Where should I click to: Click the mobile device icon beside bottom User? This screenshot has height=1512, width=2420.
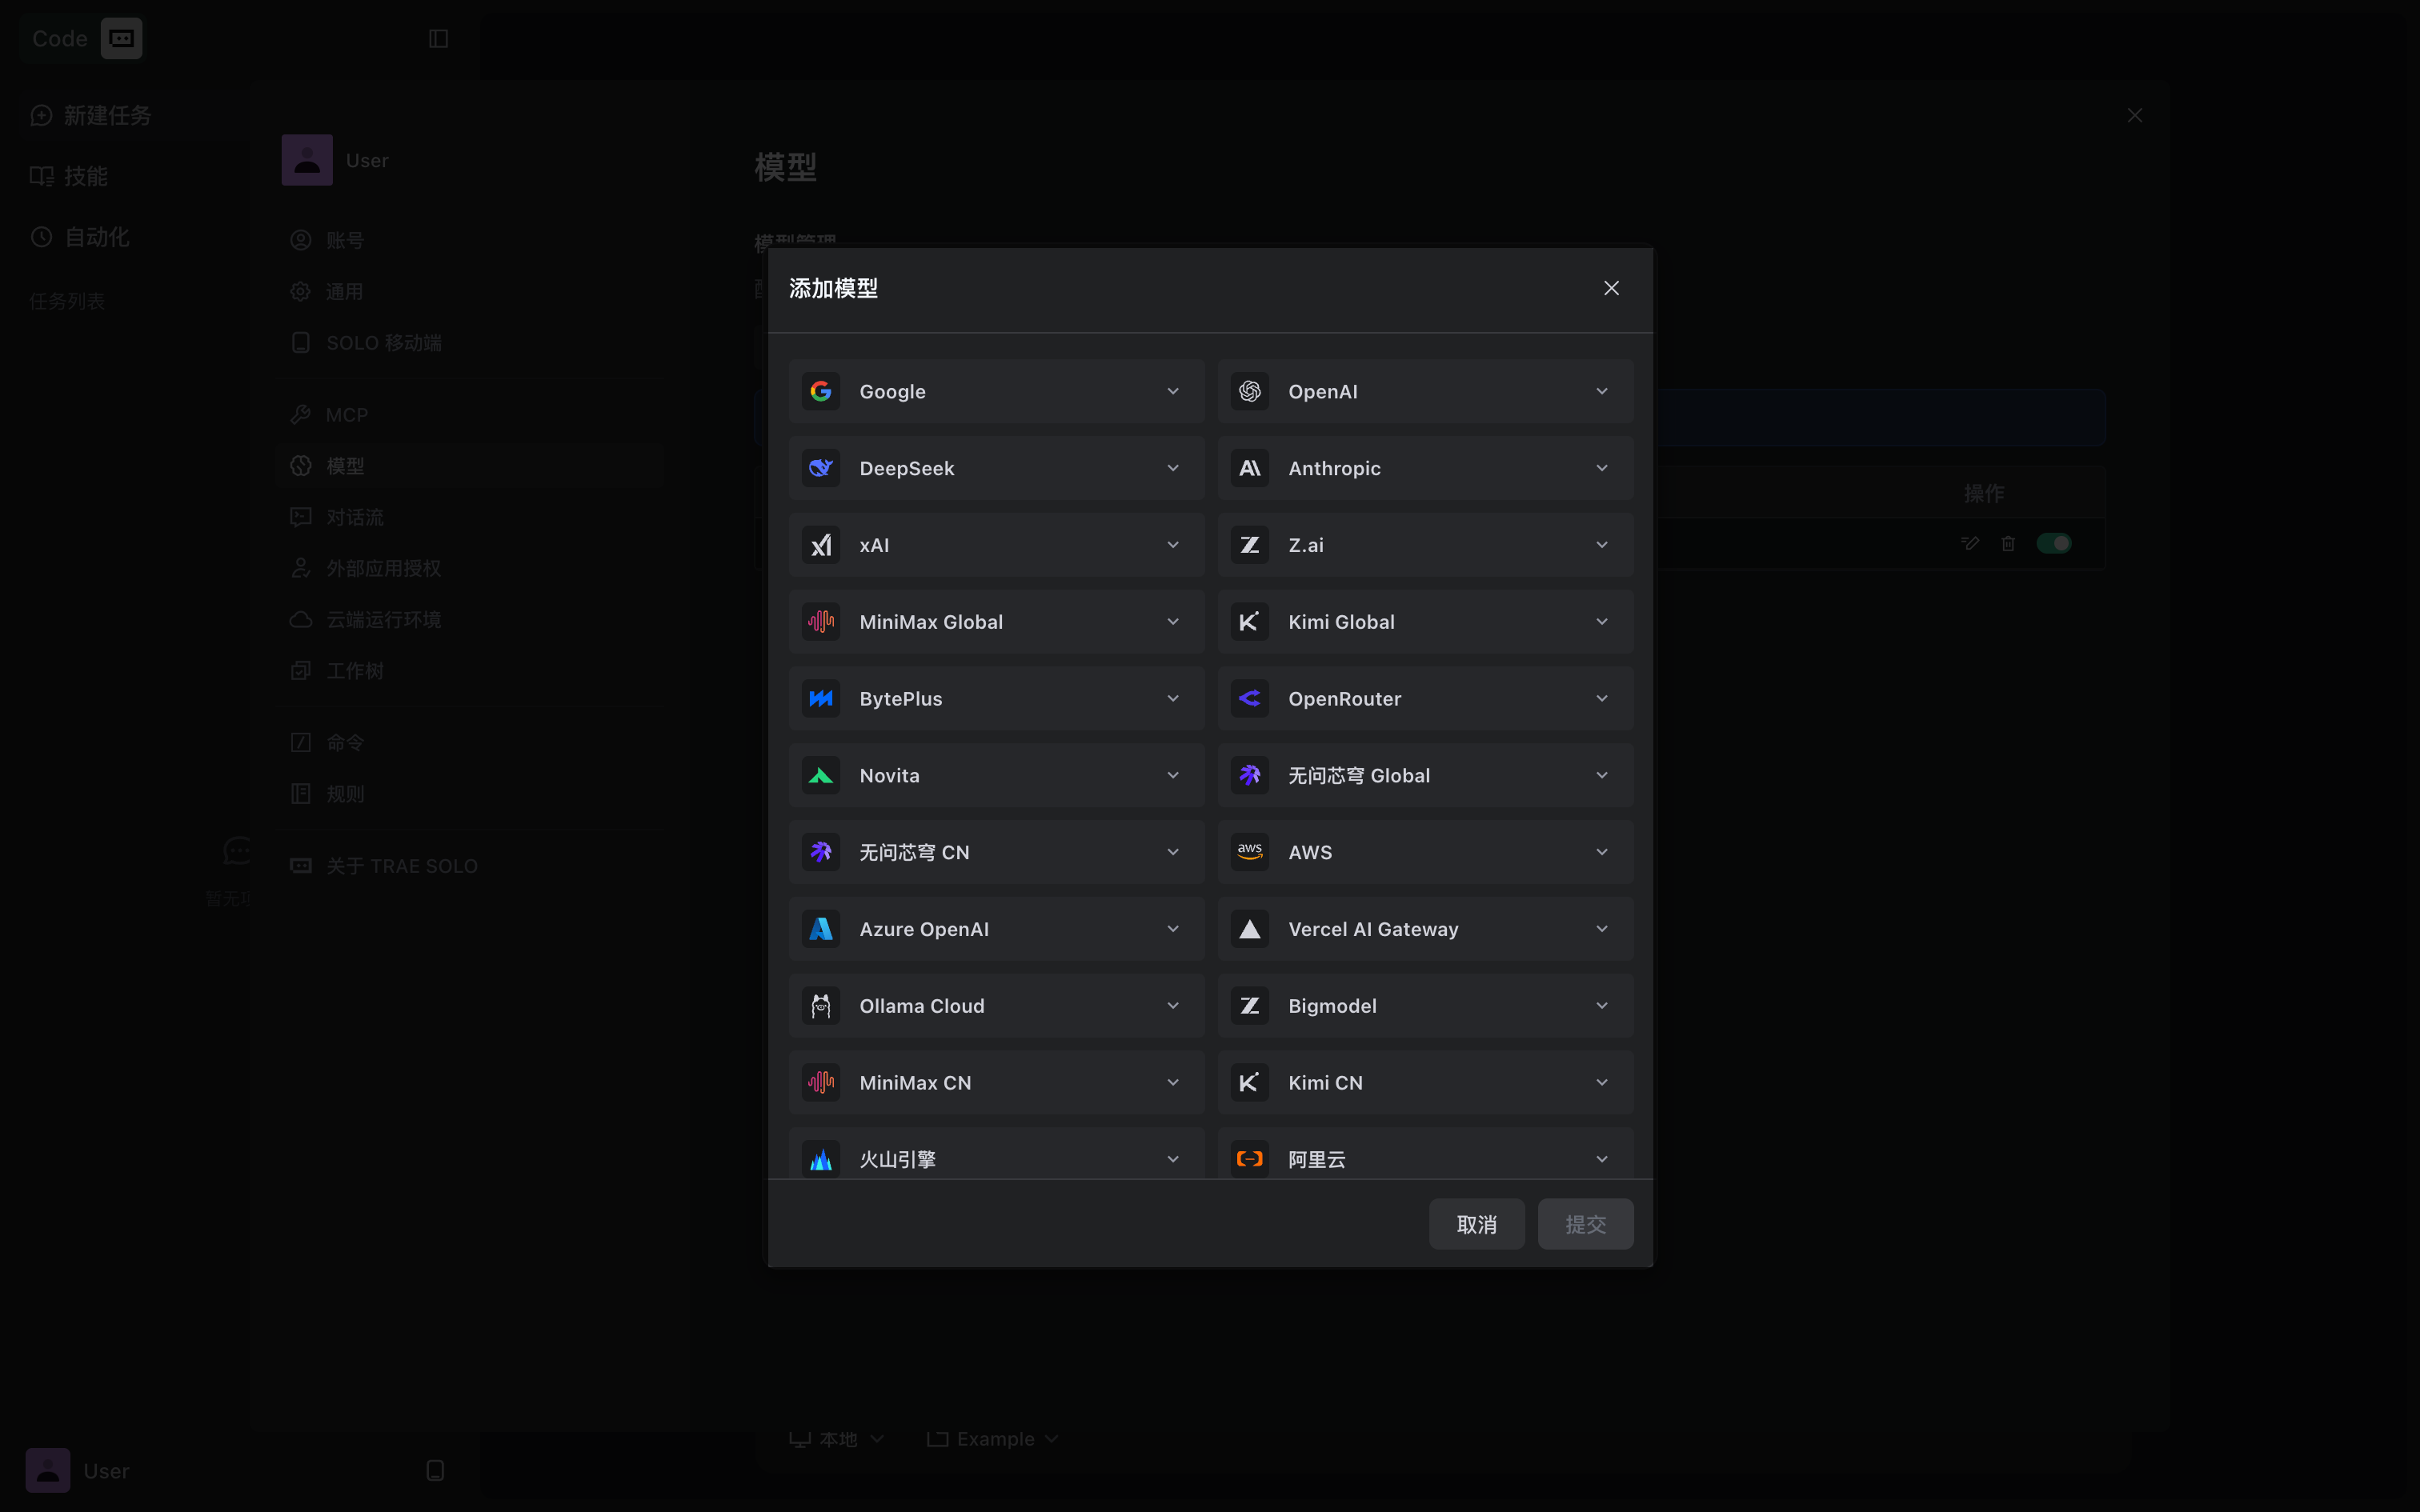coord(435,1471)
